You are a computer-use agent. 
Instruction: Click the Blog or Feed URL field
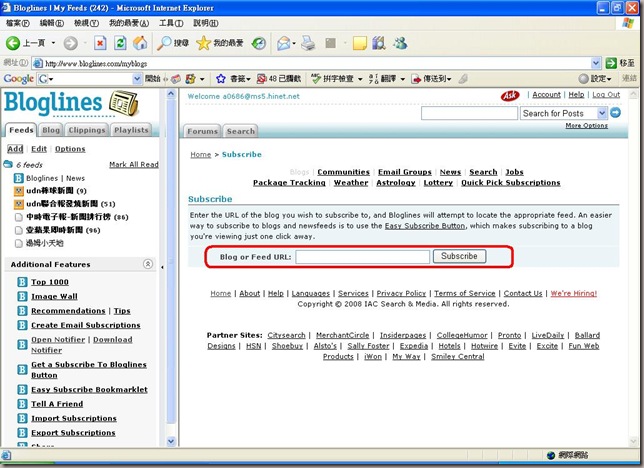pyautogui.click(x=362, y=257)
